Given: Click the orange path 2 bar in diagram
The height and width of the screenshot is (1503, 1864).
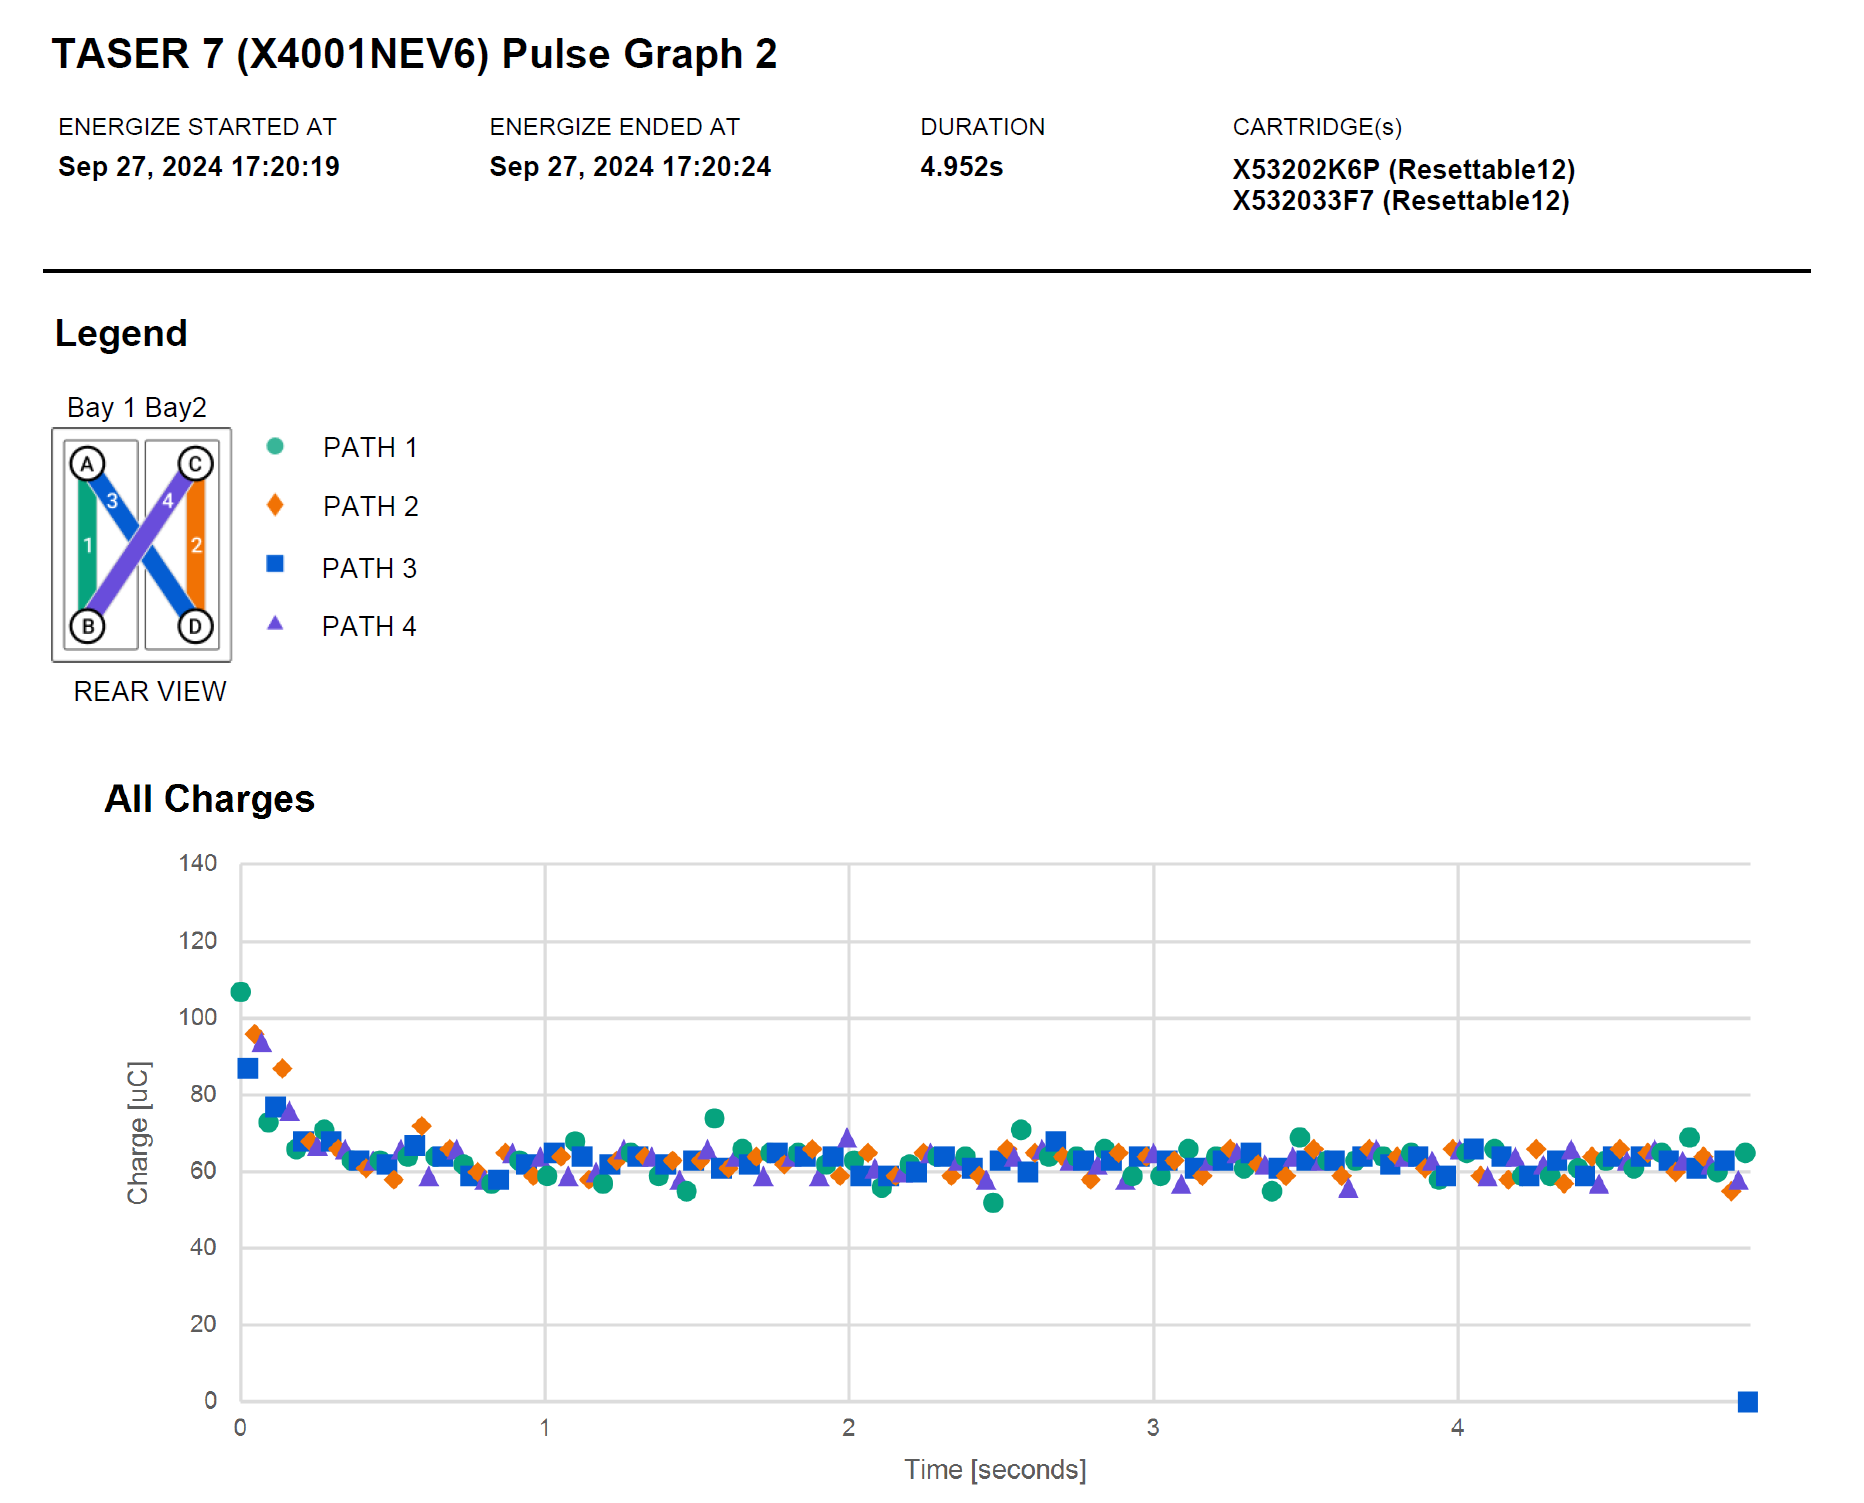Looking at the screenshot, I should (x=197, y=545).
